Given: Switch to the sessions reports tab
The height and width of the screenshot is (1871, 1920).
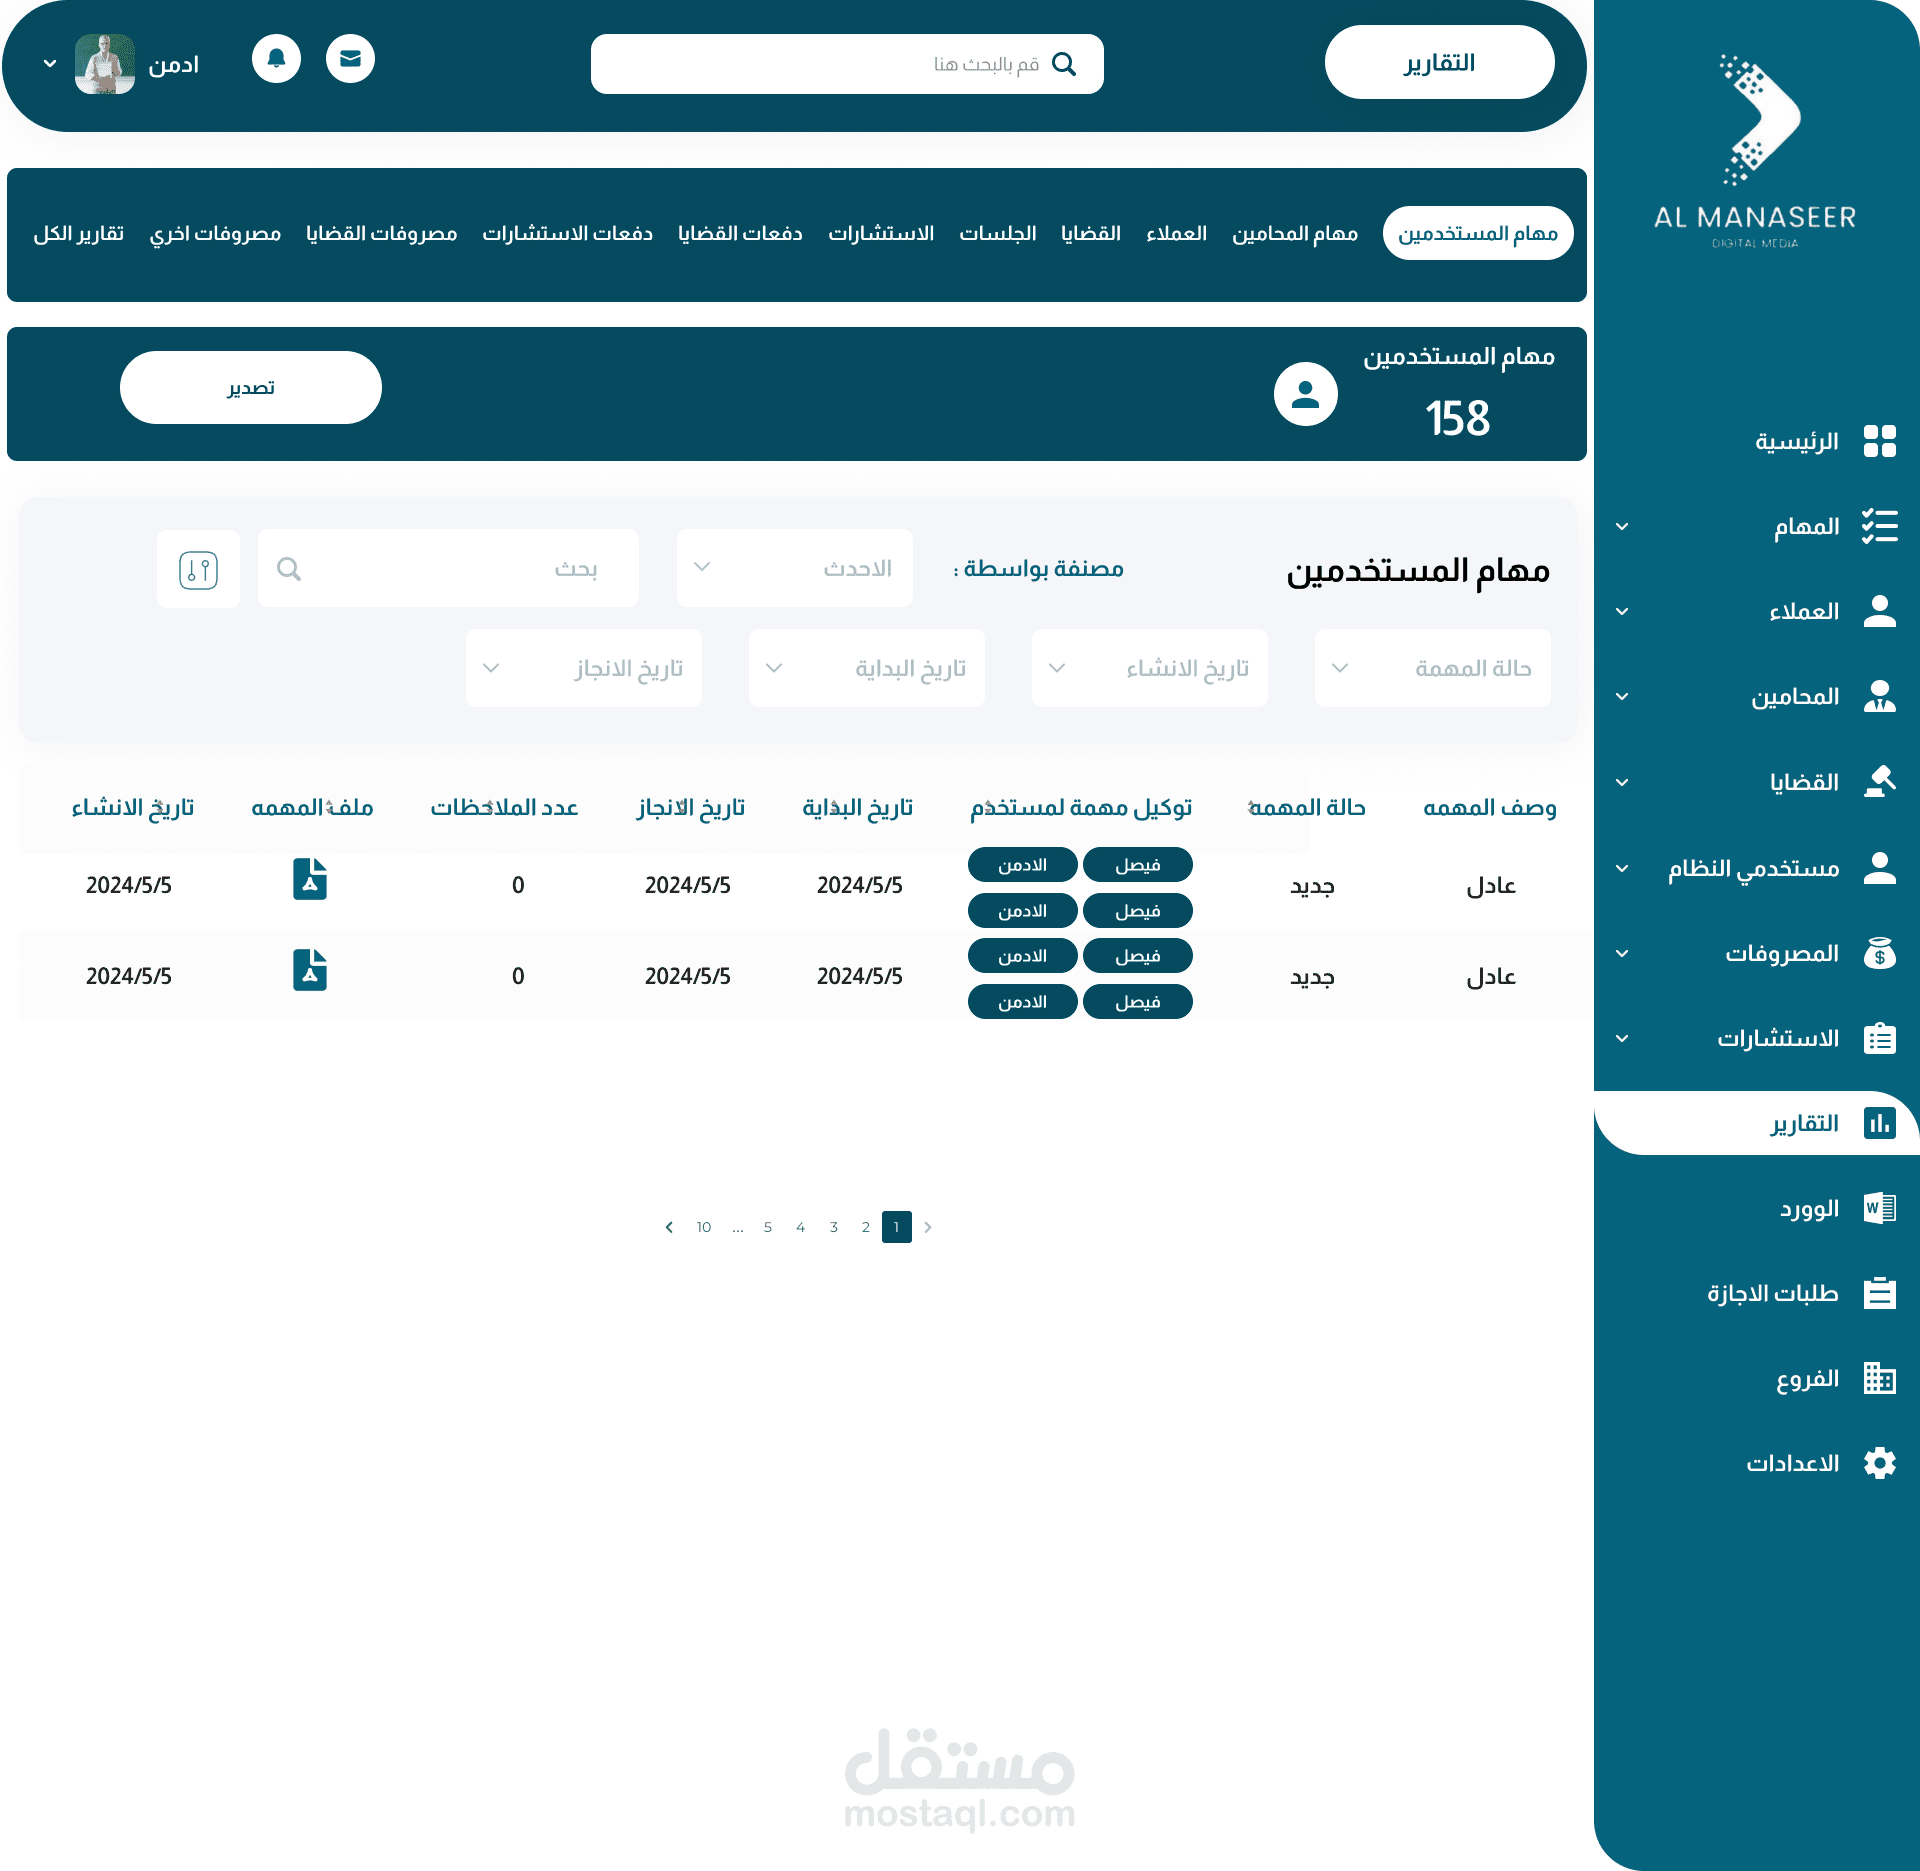Looking at the screenshot, I should click(x=997, y=233).
